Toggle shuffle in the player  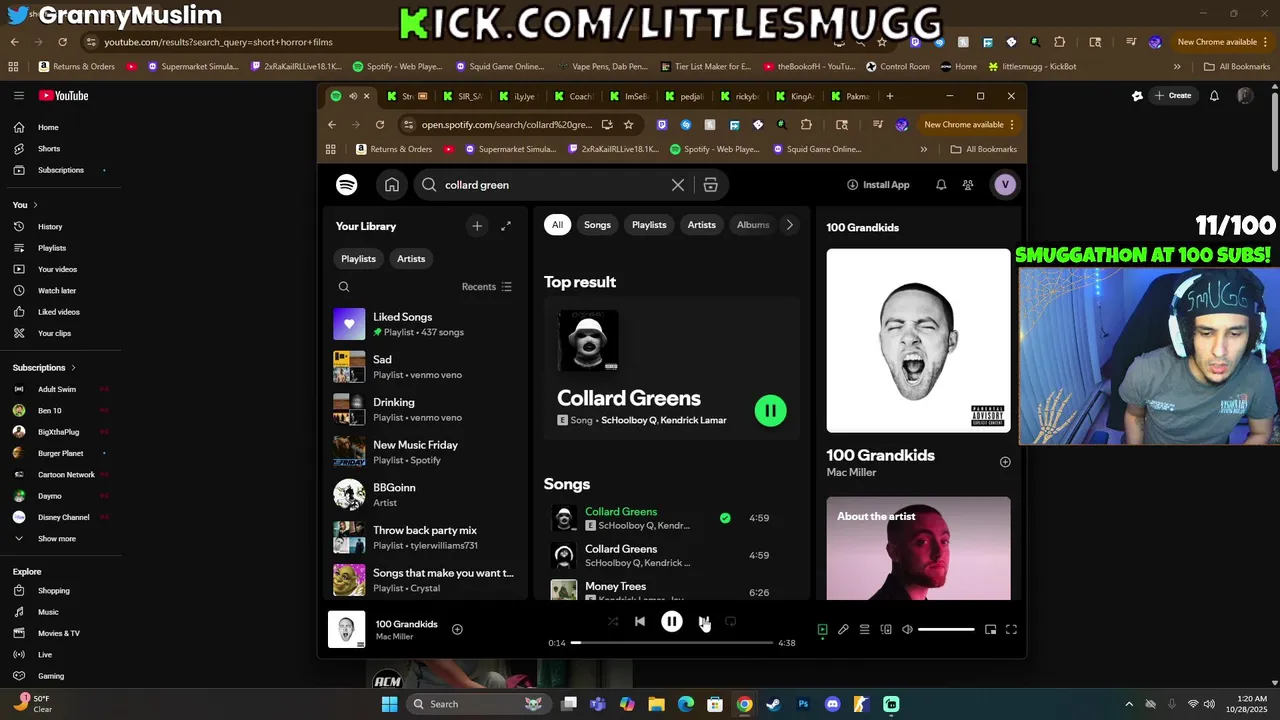pyautogui.click(x=613, y=622)
